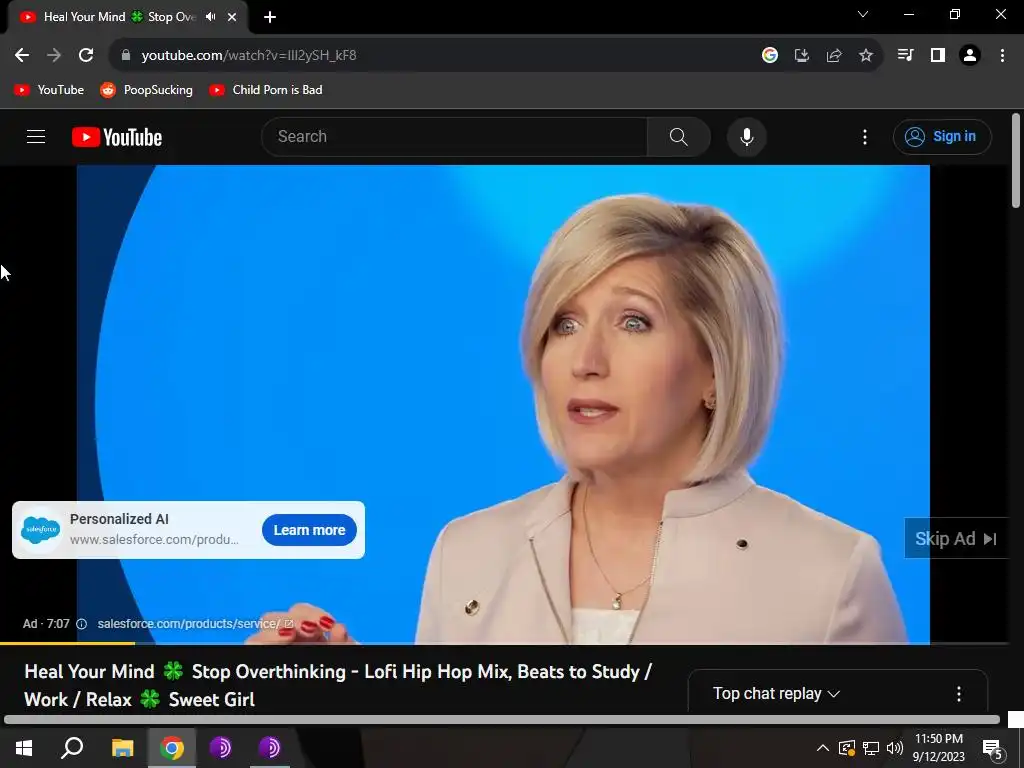Click the first Tor Browser taskbar icon
The height and width of the screenshot is (768, 1024).
click(220, 748)
